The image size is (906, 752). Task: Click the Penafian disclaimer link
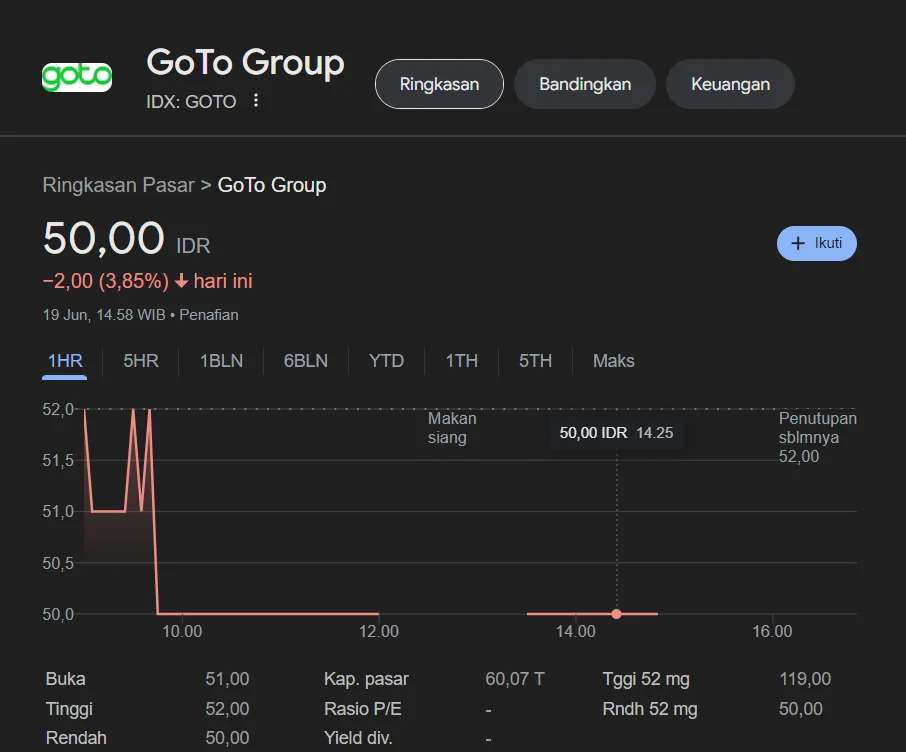(209, 315)
